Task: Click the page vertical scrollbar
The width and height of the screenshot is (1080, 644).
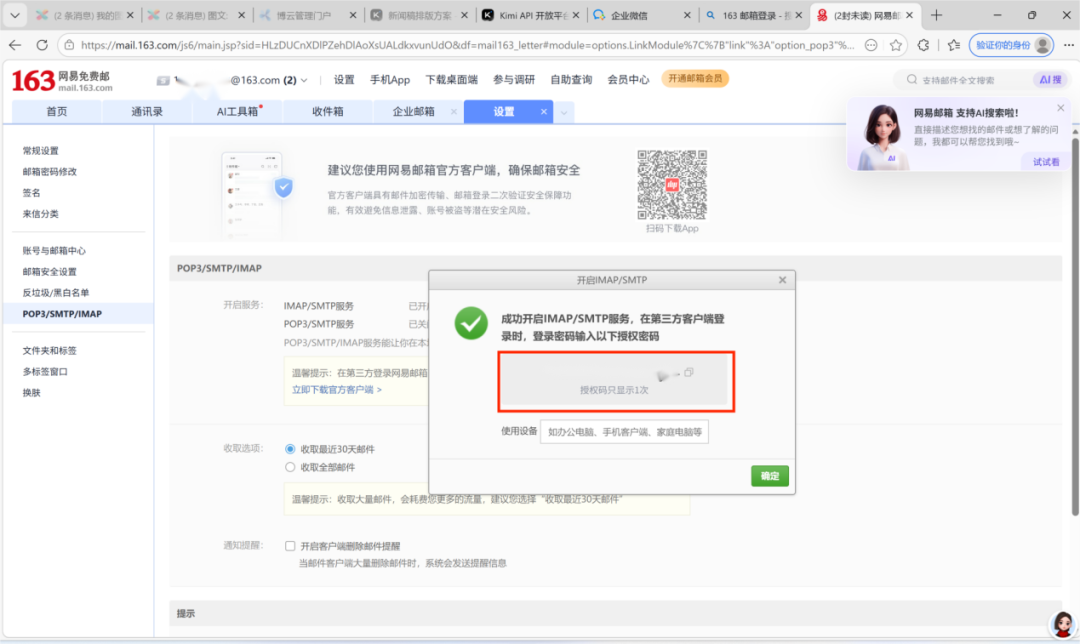Action: (1074, 326)
